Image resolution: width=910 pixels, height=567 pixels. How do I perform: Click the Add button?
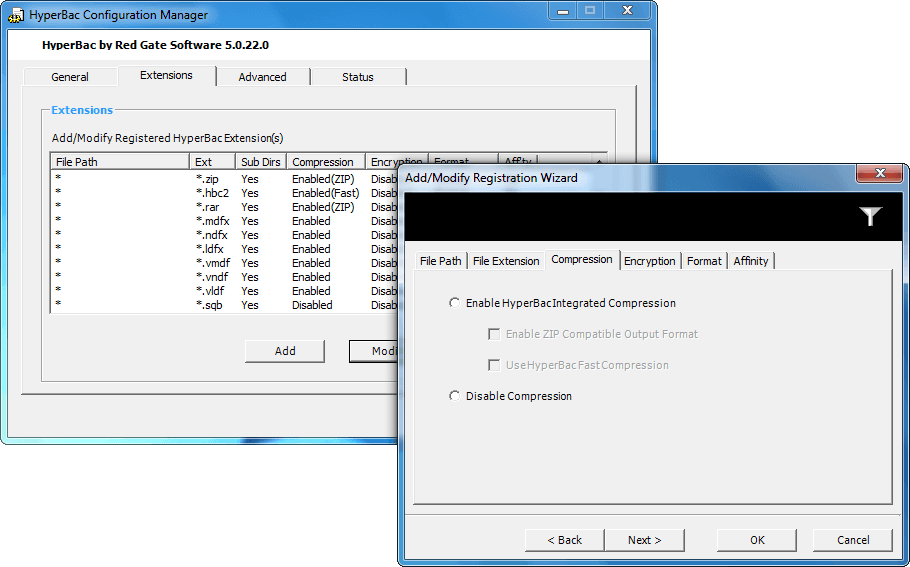point(285,351)
